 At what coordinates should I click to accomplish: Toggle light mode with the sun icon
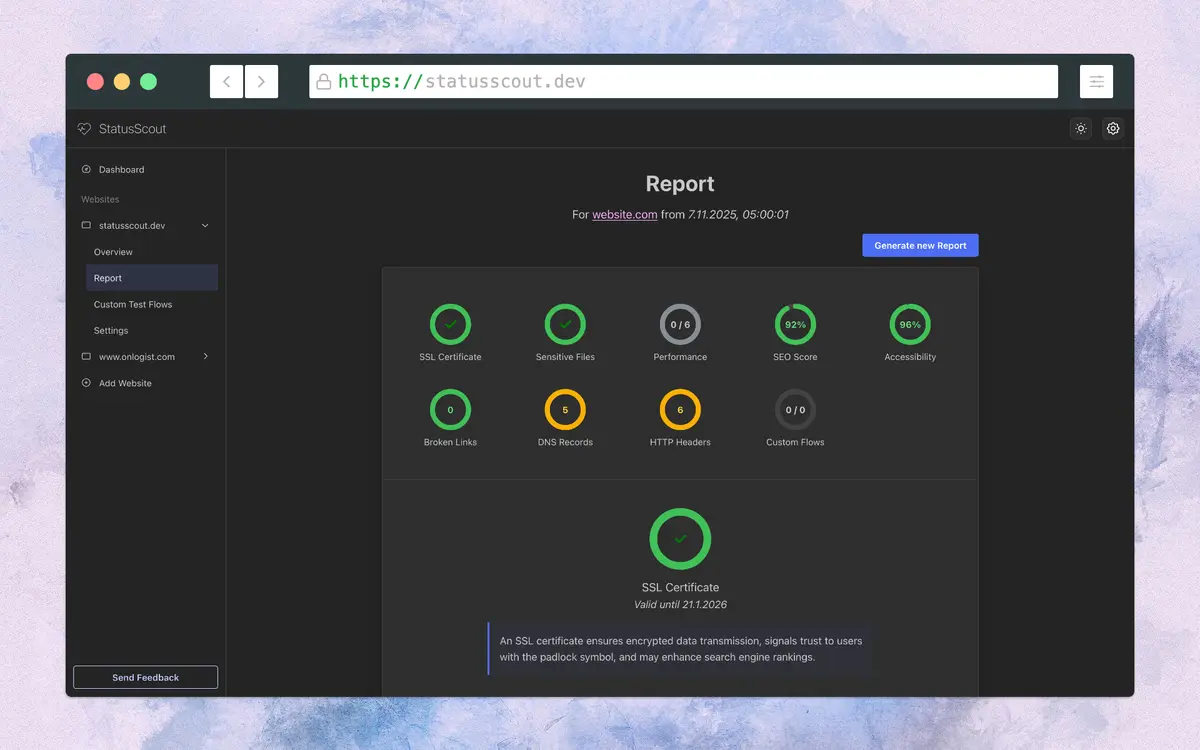pos(1080,128)
